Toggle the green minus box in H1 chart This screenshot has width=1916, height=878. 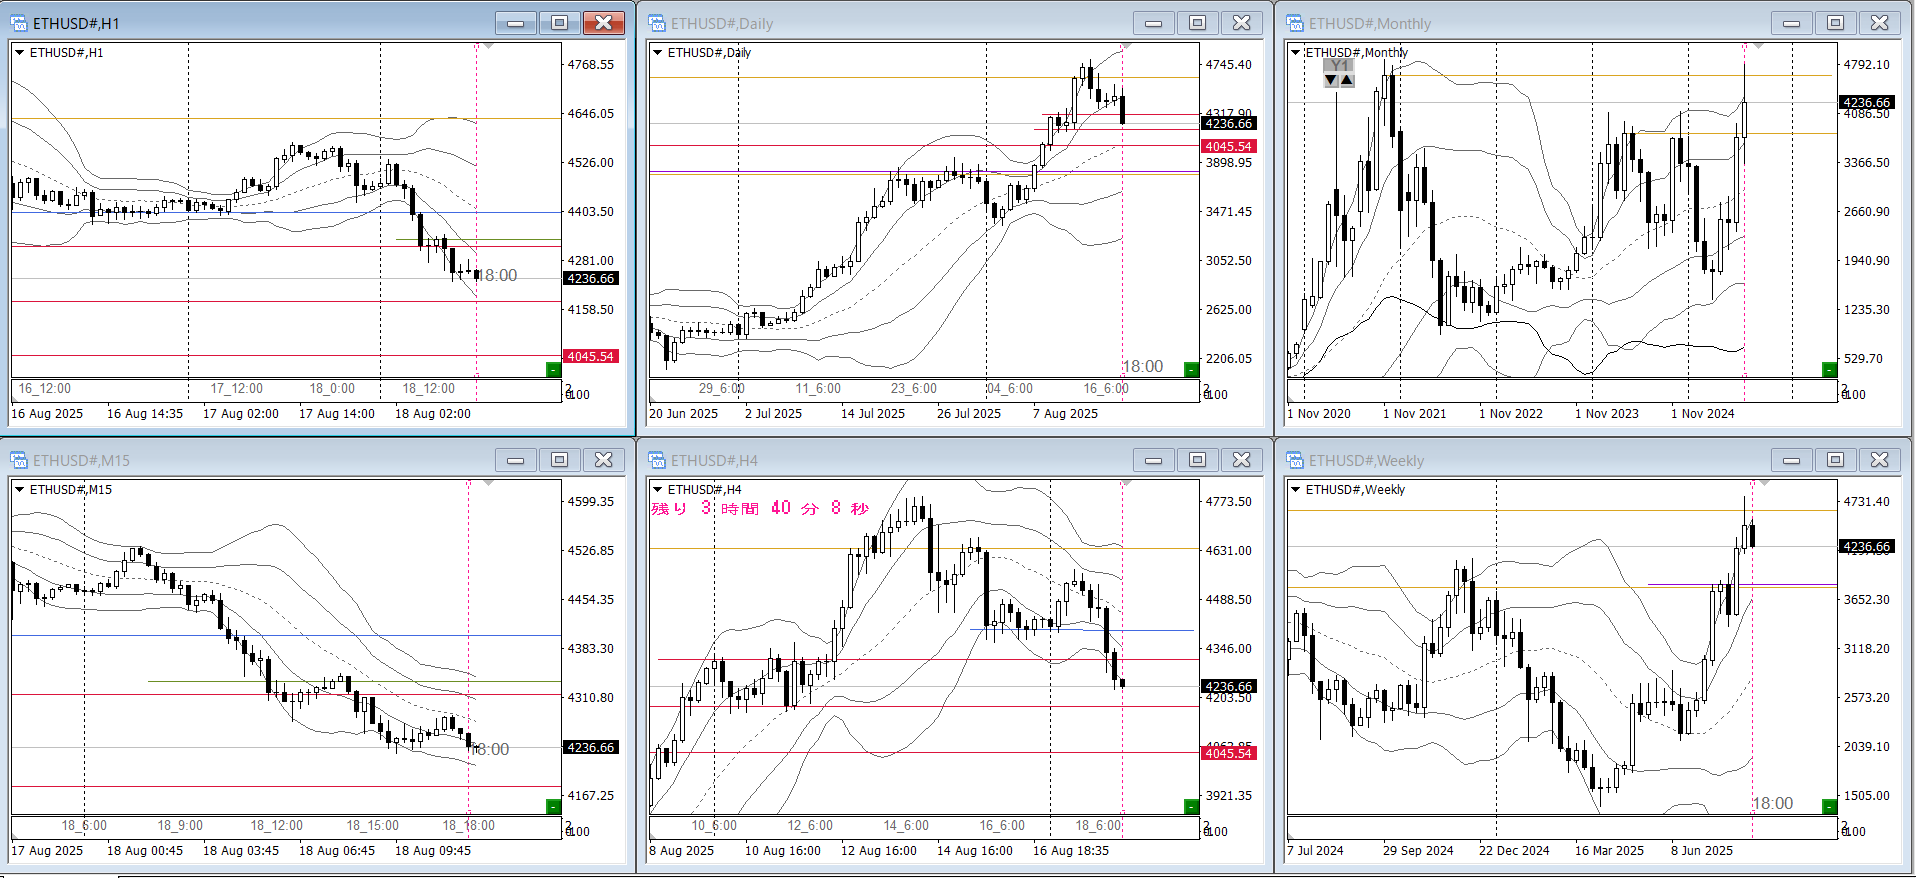click(x=553, y=370)
